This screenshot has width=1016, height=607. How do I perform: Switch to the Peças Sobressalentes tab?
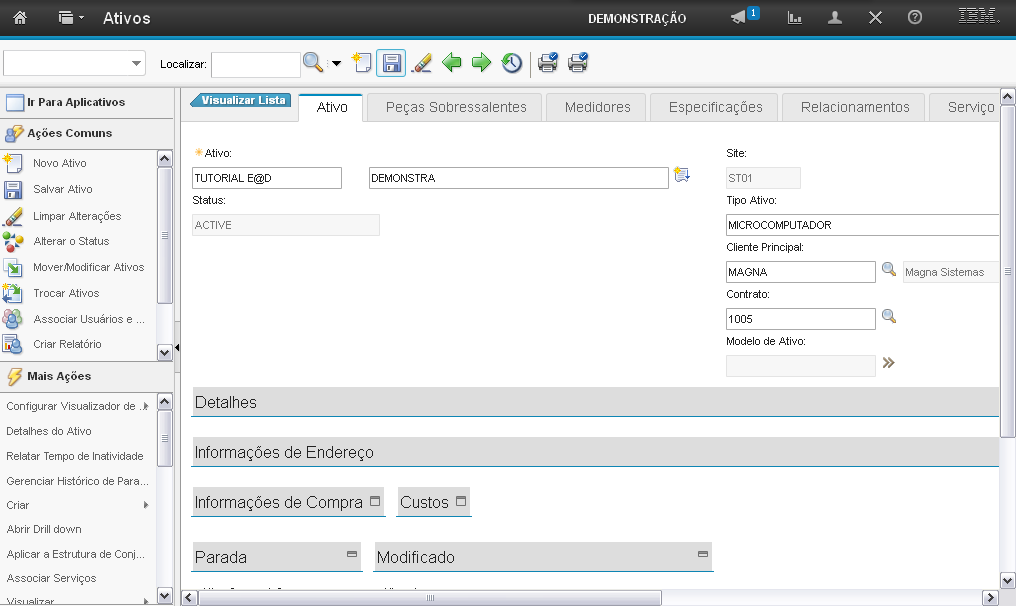(x=455, y=107)
